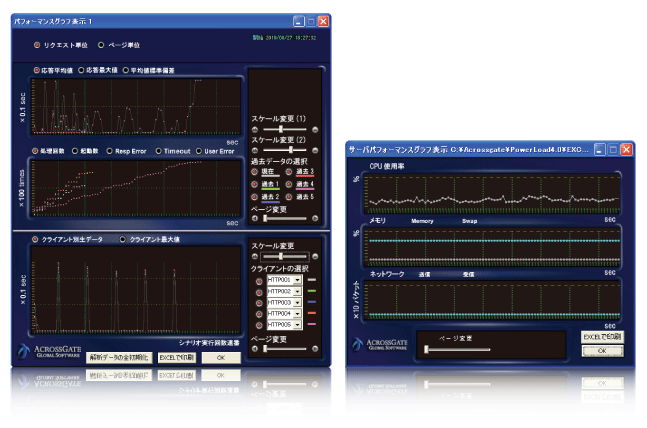The height and width of the screenshot is (428, 647).
Task: Click blue color swatch beside HTTP003
Action: click(312, 302)
